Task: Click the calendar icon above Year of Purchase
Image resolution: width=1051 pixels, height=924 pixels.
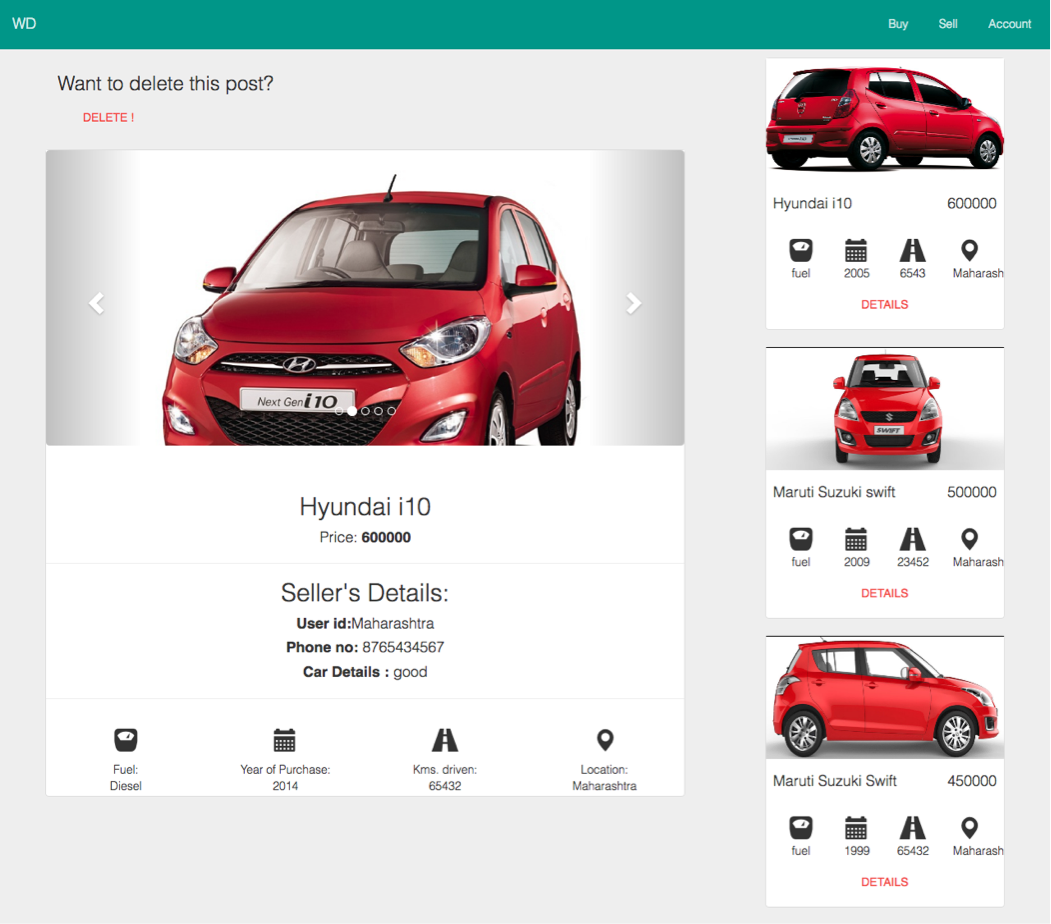Action: pos(284,740)
